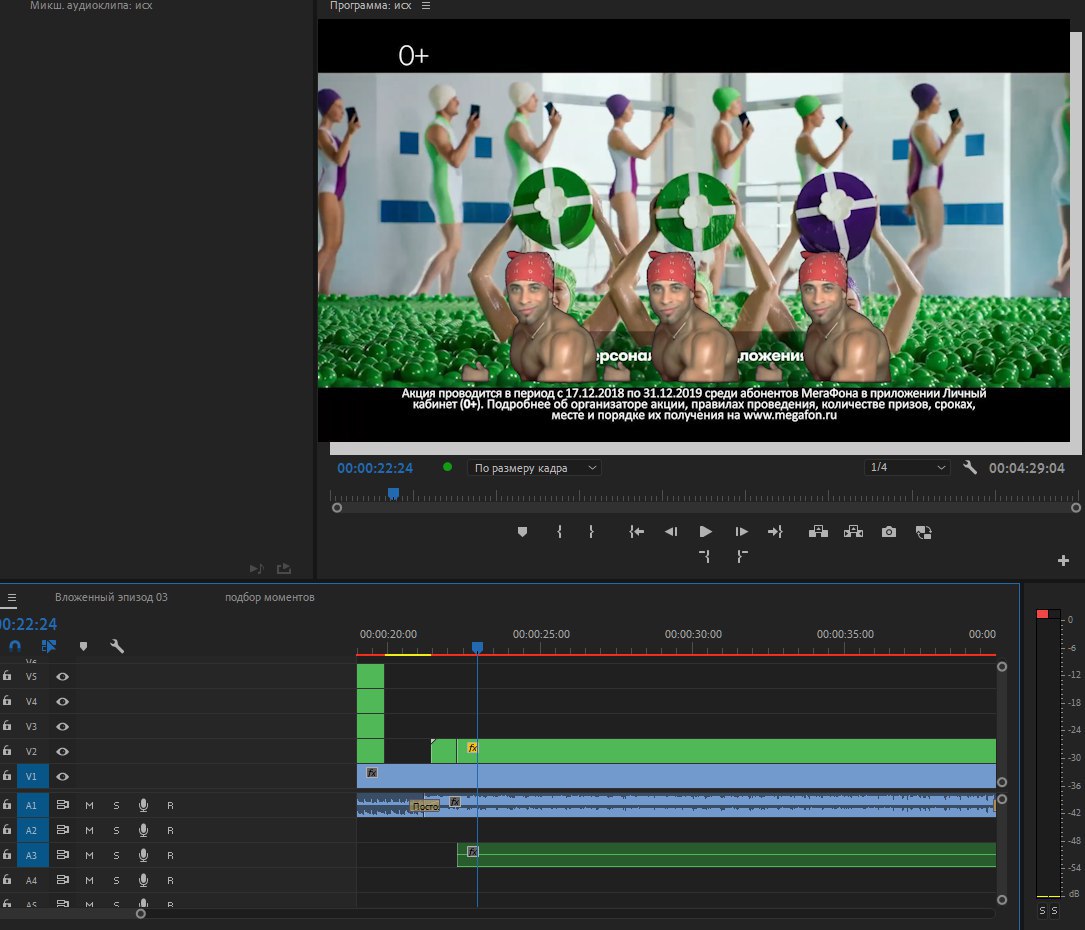
Task: Lock the A1 audio track
Action: pos(7,805)
